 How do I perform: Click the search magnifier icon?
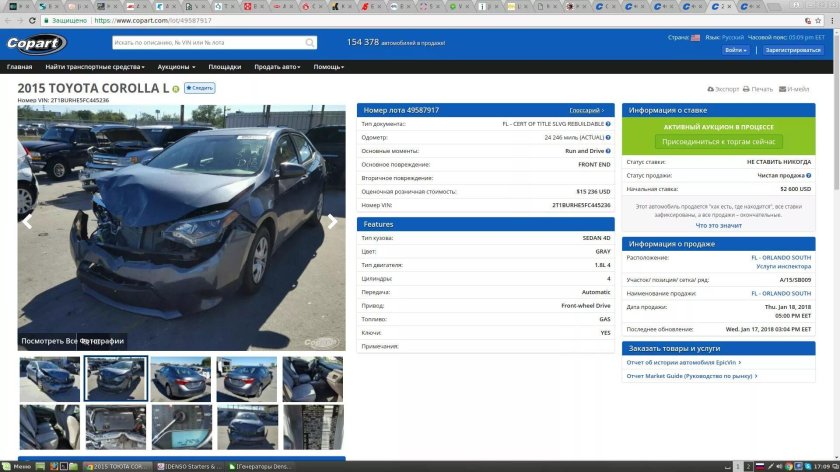pos(310,43)
